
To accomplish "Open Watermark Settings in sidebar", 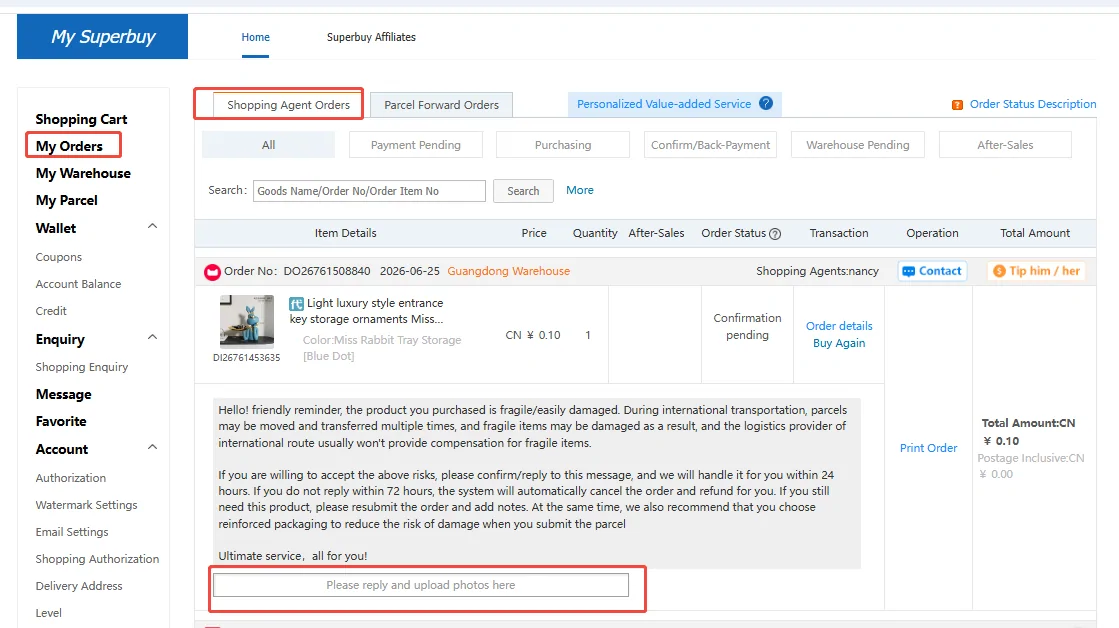I will [86, 505].
